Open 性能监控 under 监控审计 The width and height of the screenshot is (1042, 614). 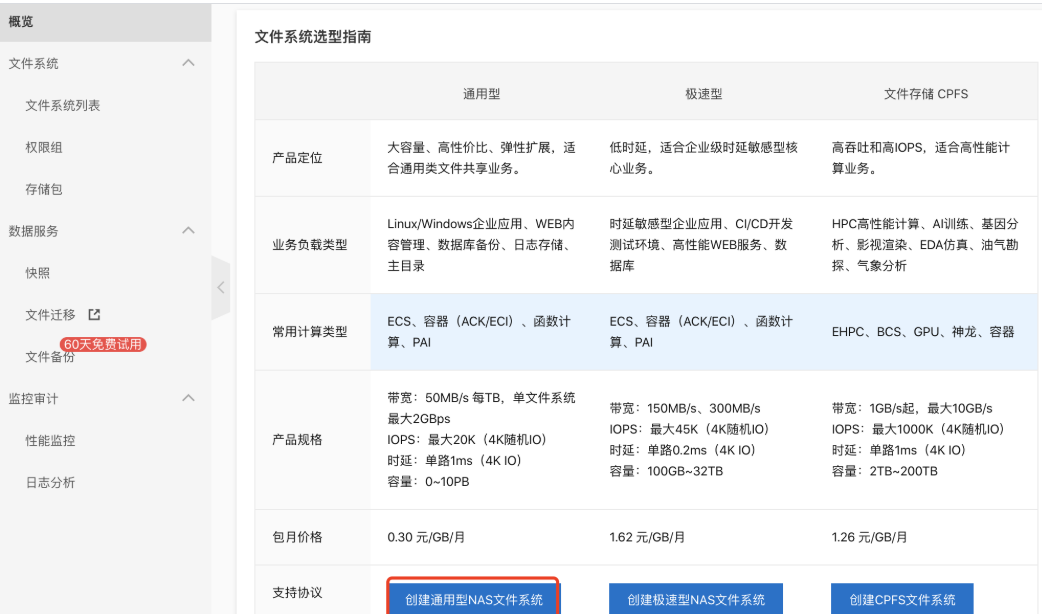50,440
